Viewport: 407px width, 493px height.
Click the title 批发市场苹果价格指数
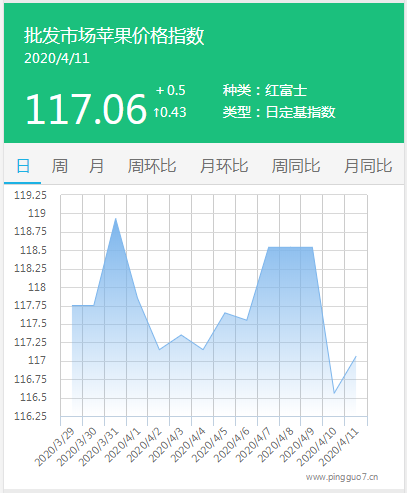(114, 36)
